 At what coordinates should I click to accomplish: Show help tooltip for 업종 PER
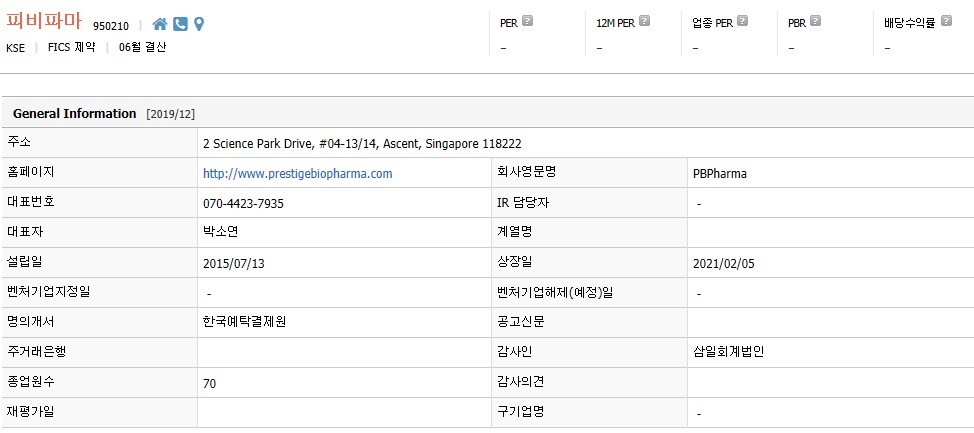pyautogui.click(x=742, y=21)
